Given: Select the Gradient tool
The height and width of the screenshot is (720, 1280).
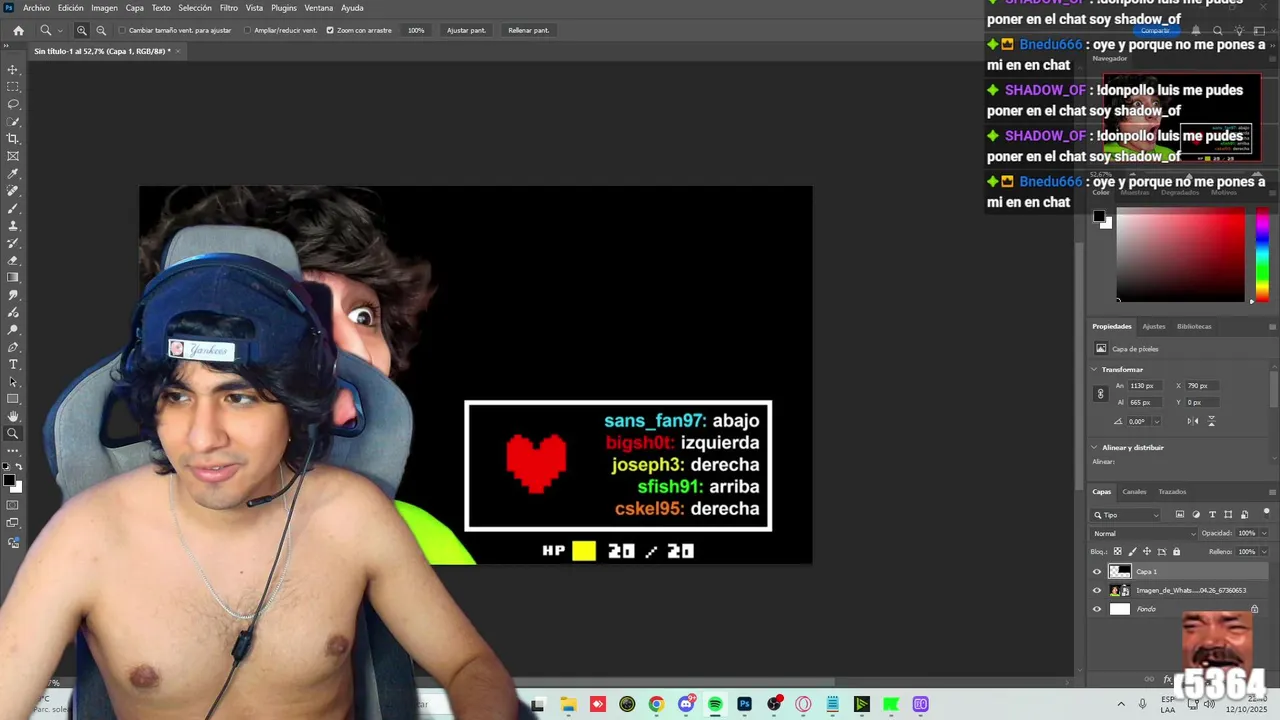Looking at the screenshot, I should tap(13, 277).
